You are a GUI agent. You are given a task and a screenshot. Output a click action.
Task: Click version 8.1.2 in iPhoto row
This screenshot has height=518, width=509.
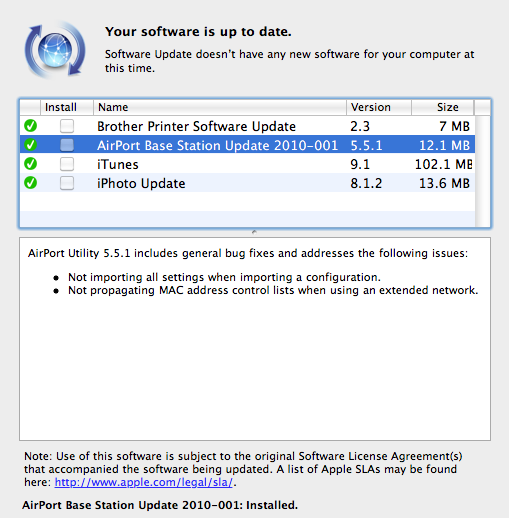[x=366, y=183]
